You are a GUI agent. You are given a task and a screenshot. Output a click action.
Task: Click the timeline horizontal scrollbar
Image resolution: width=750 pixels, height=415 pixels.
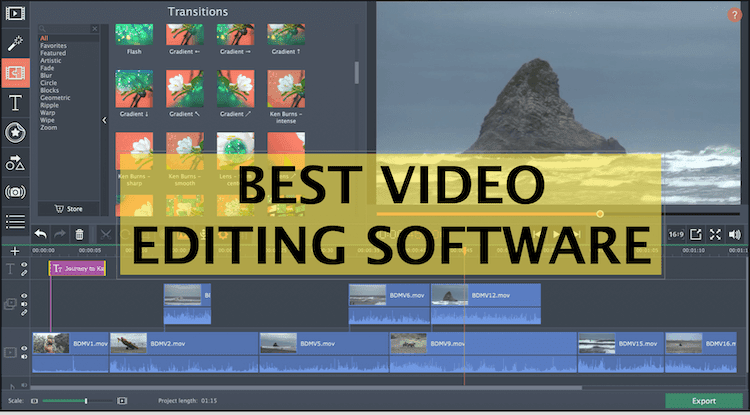(x=306, y=388)
